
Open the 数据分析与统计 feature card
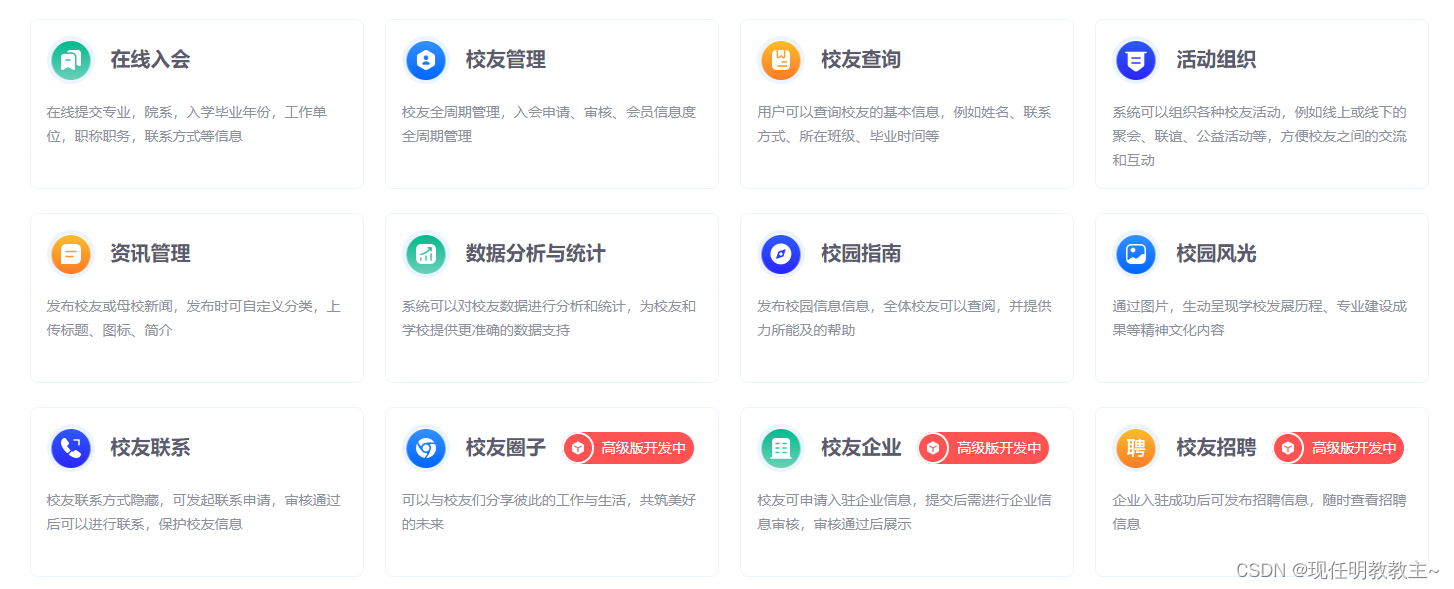tap(552, 295)
